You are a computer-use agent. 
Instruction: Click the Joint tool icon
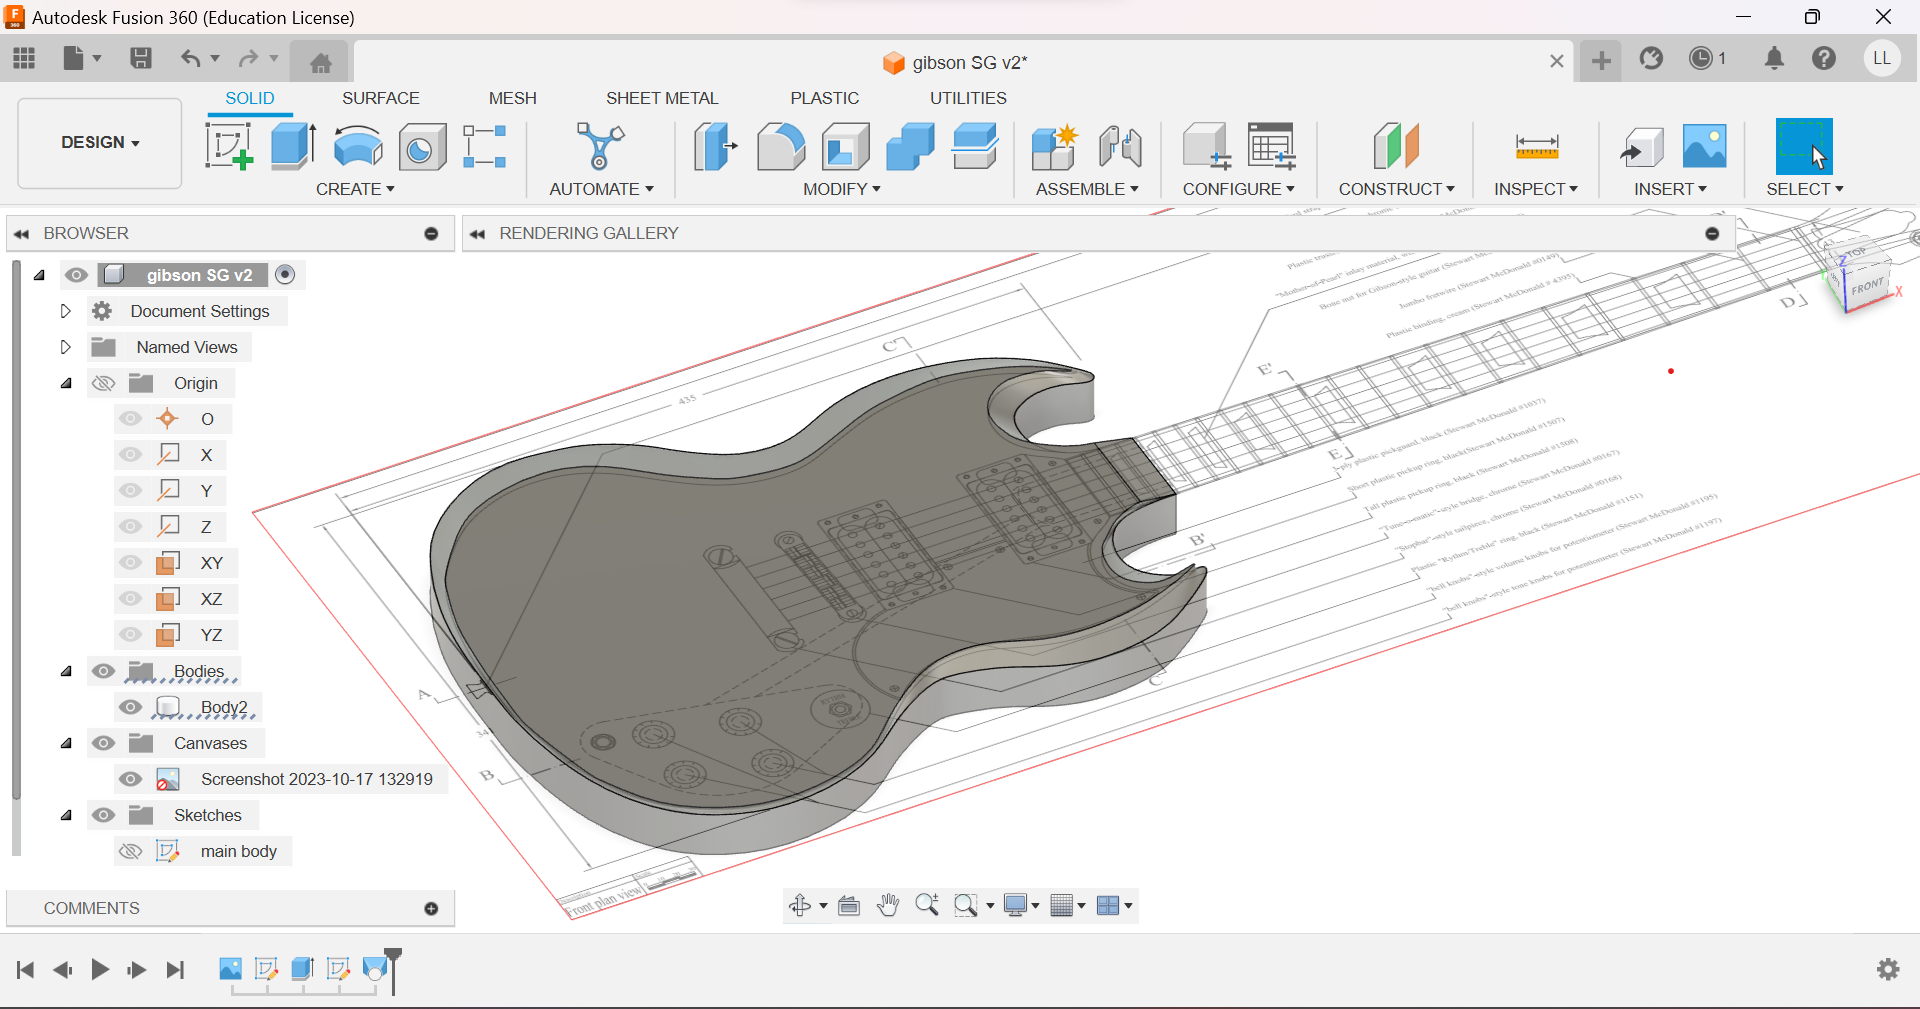pyautogui.click(x=1120, y=147)
